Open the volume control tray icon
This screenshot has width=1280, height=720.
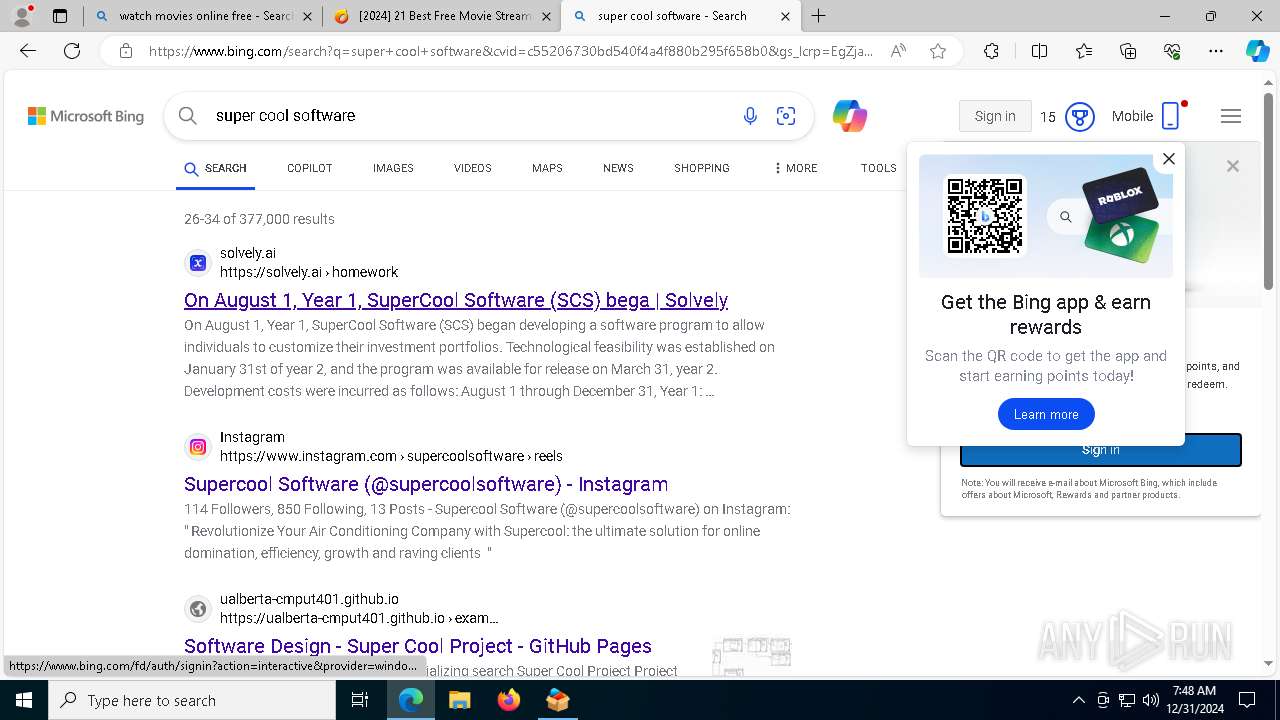tap(1151, 700)
